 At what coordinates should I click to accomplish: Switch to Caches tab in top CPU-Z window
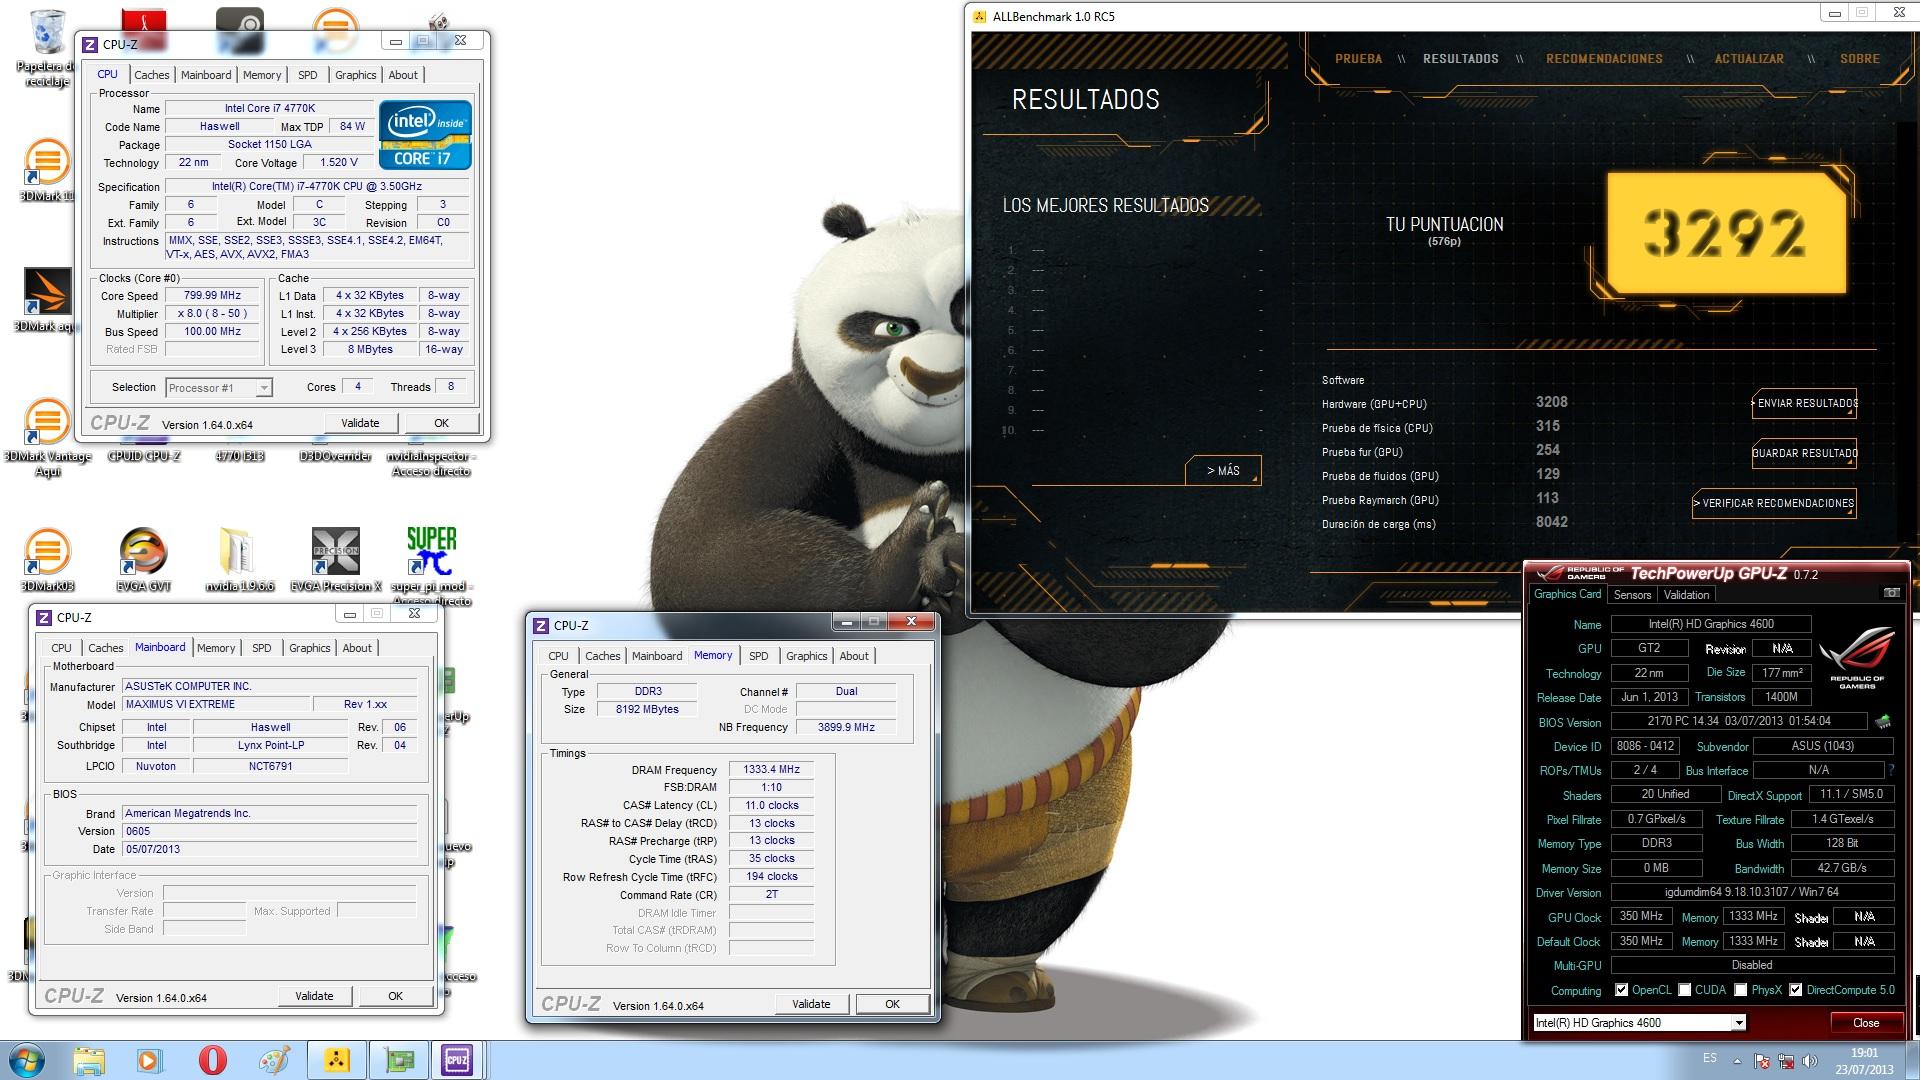tap(152, 75)
